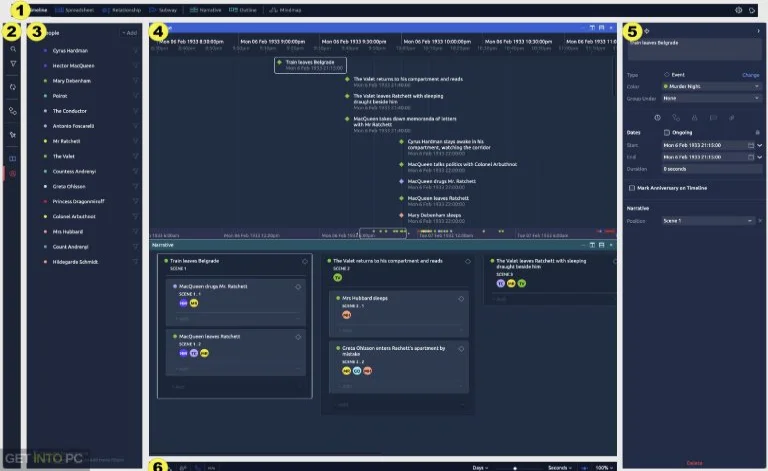The width and height of the screenshot is (768, 471).
Task: Open Narrative Position Scene 1 dropdown
Action: [708, 221]
